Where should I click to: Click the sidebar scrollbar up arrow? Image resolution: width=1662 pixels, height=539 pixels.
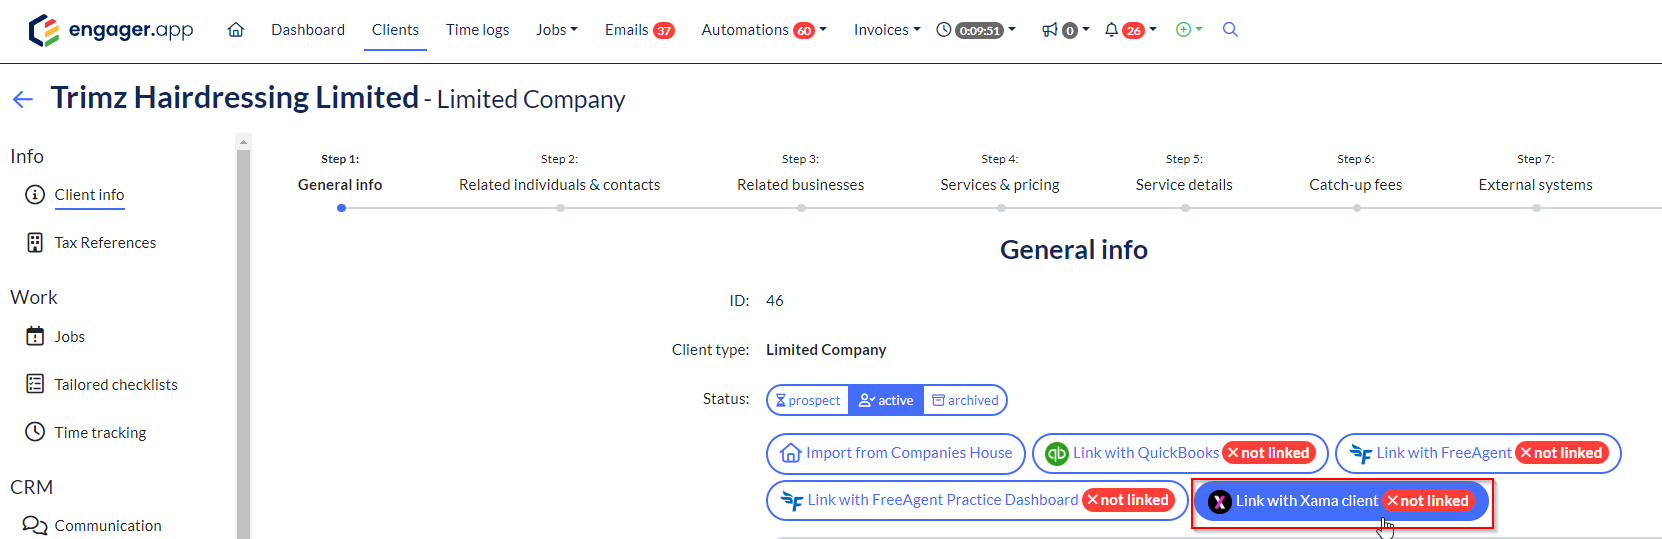[x=243, y=142]
